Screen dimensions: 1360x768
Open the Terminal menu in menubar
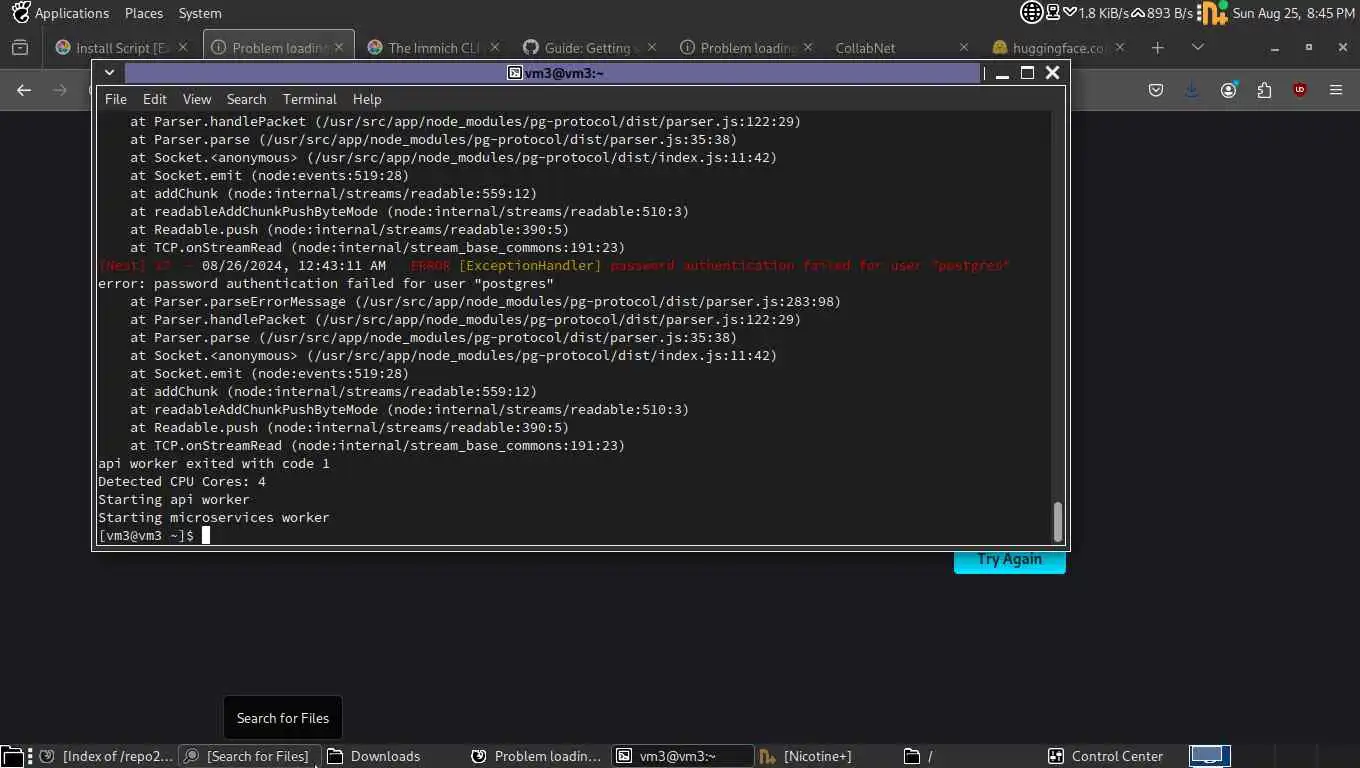tap(310, 99)
